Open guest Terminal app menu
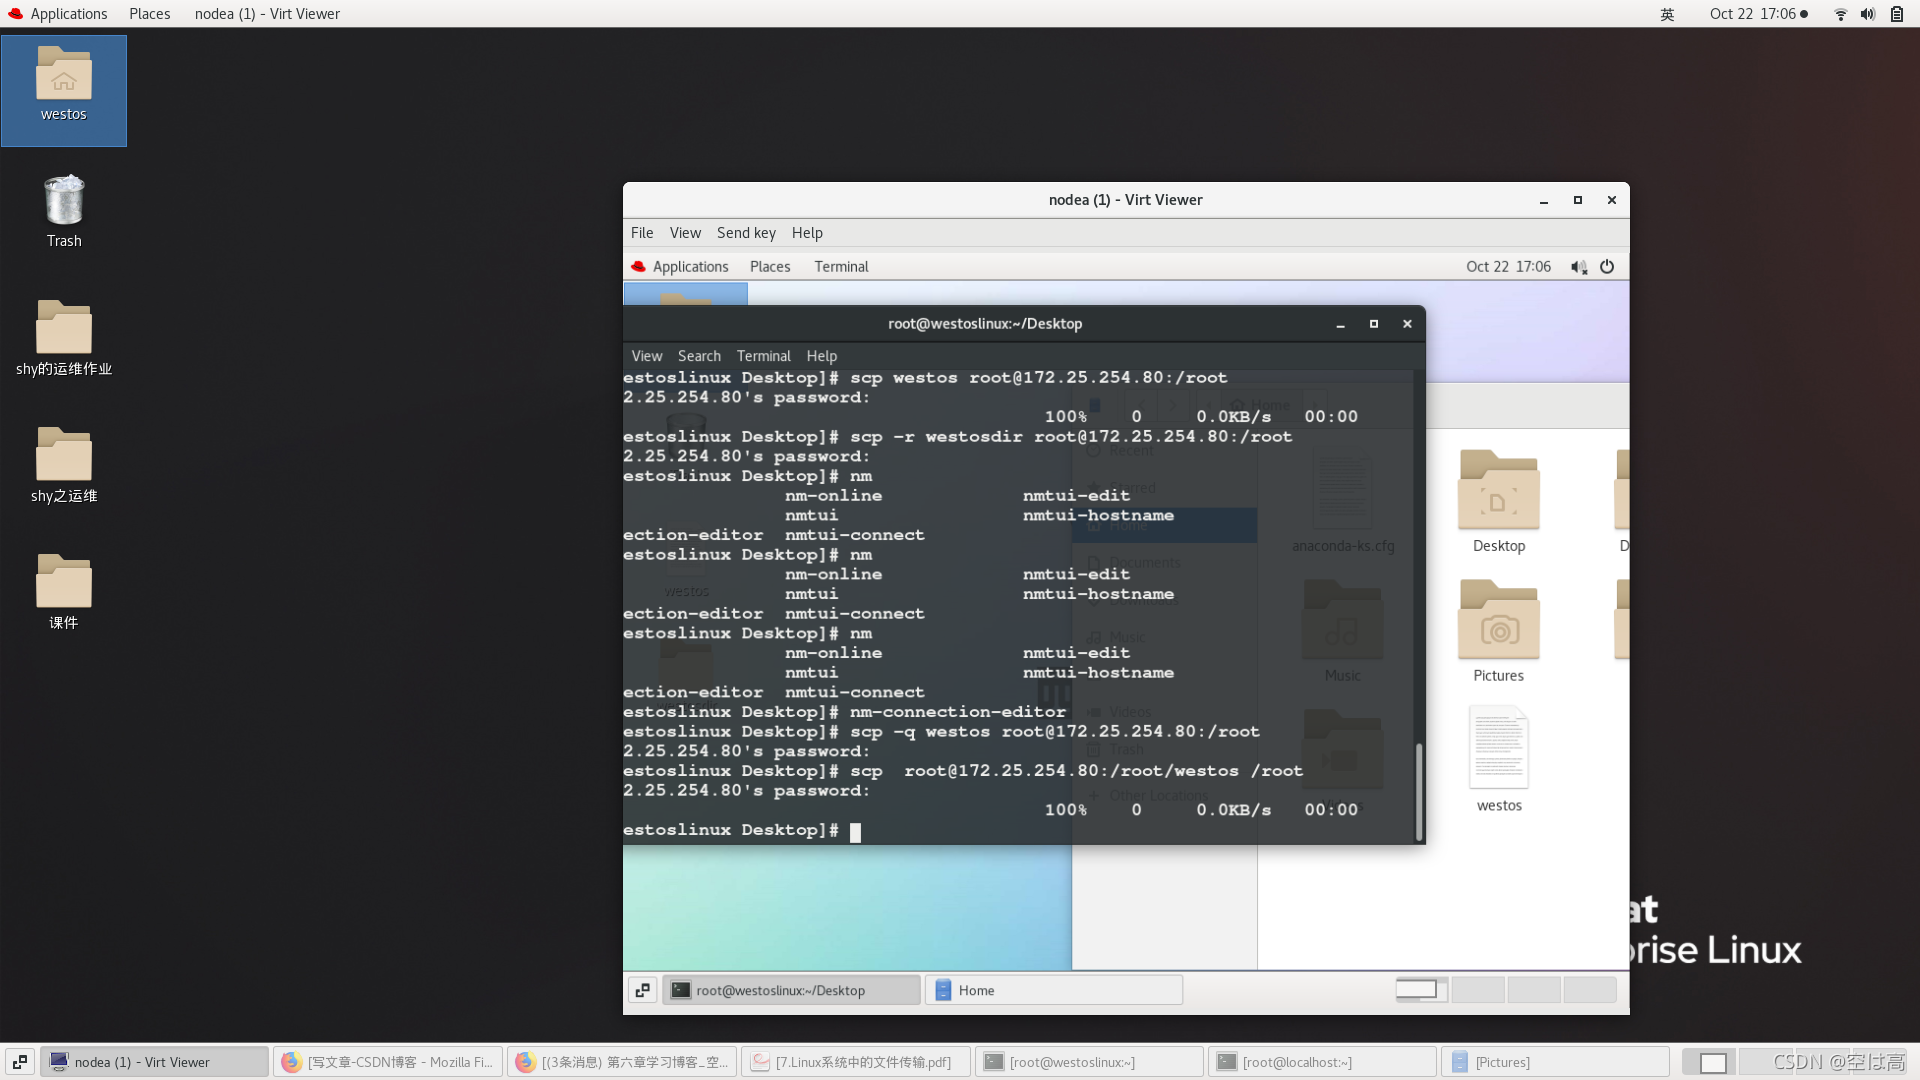Image resolution: width=1920 pixels, height=1080 pixels. [x=841, y=267]
